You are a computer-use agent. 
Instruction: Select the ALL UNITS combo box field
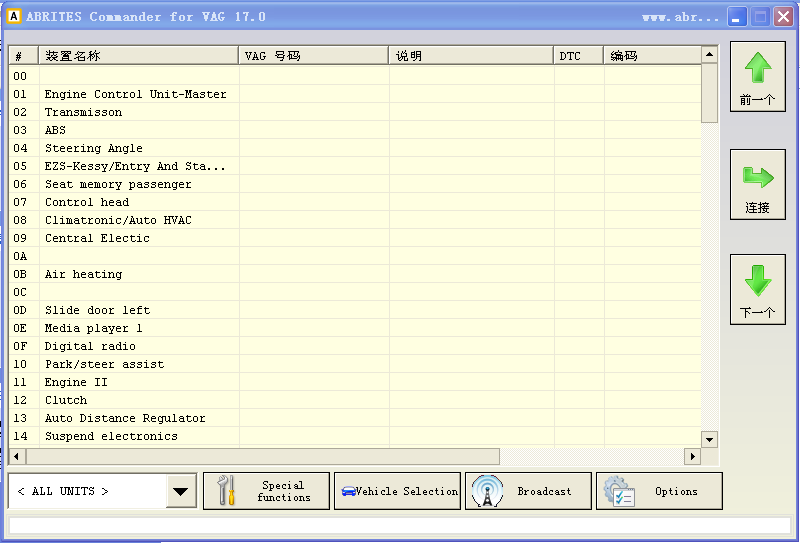[x=87, y=491]
